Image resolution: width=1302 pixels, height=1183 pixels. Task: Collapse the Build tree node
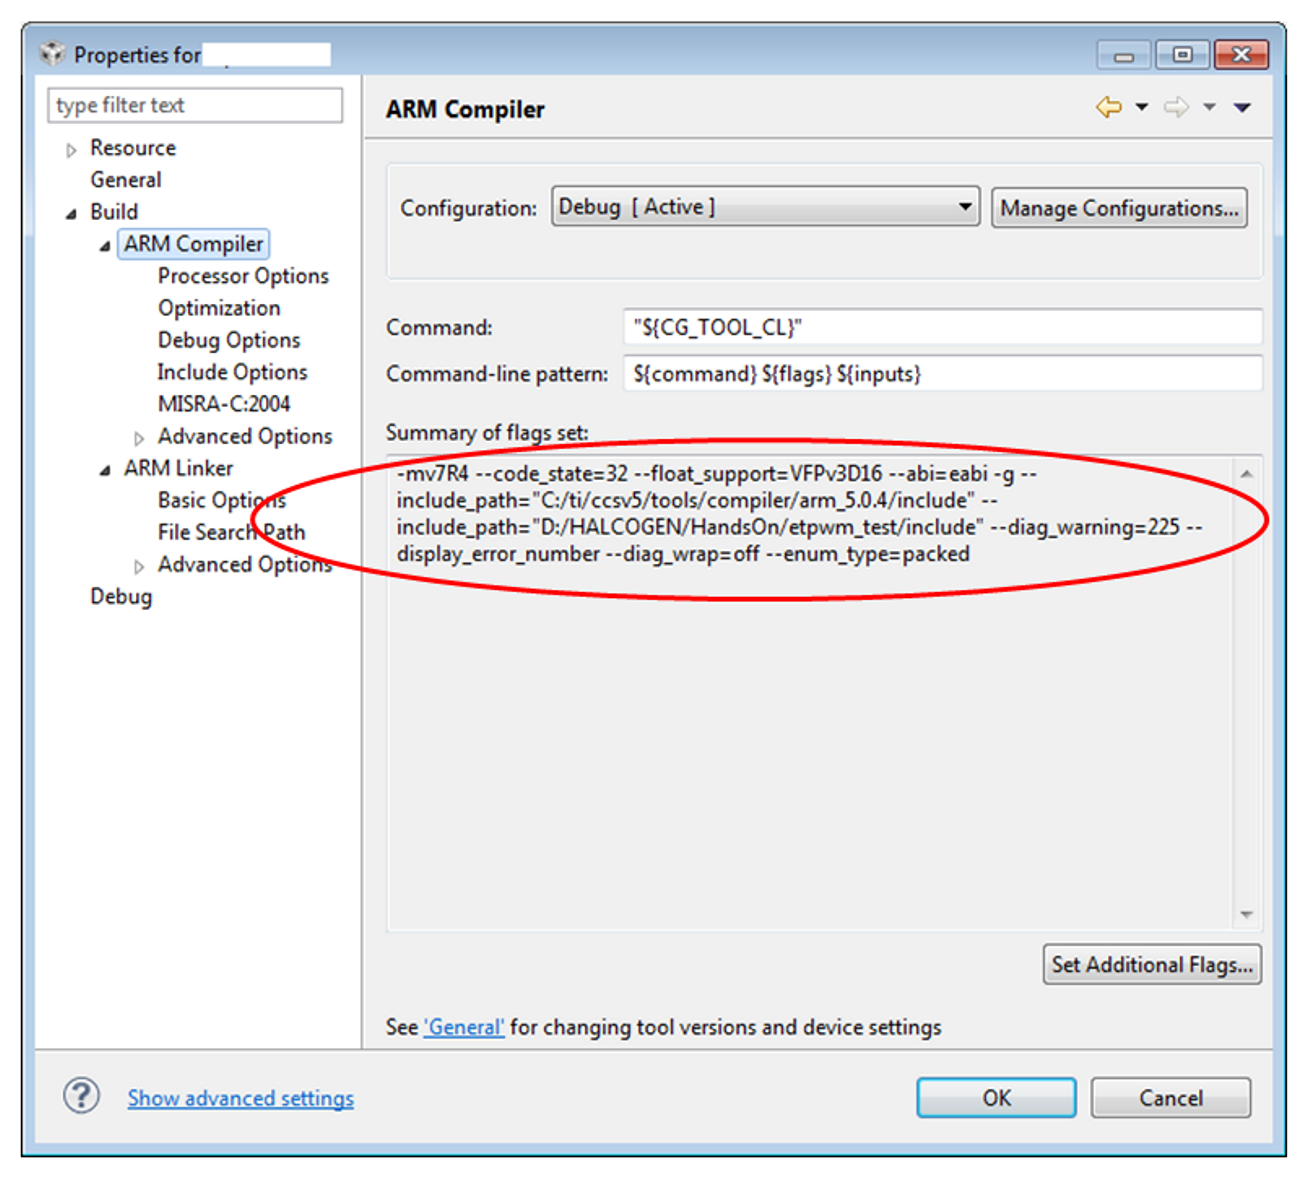point(70,212)
